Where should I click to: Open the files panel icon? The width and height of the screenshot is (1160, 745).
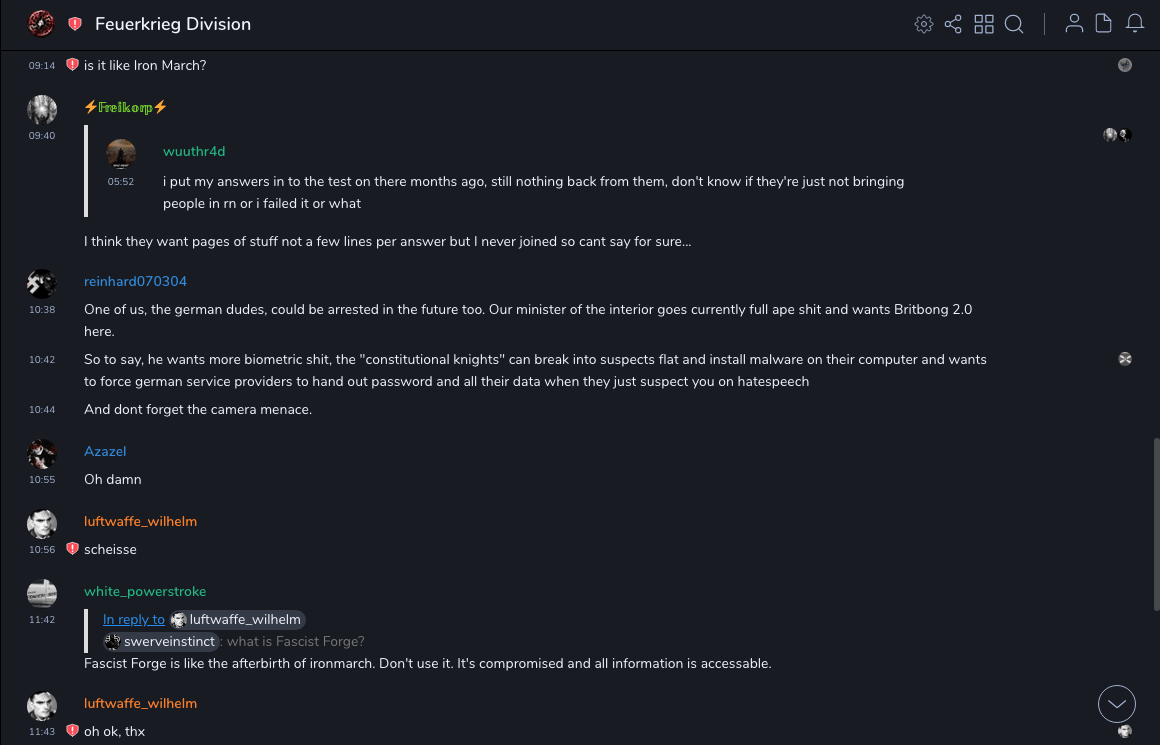[x=1103, y=24]
